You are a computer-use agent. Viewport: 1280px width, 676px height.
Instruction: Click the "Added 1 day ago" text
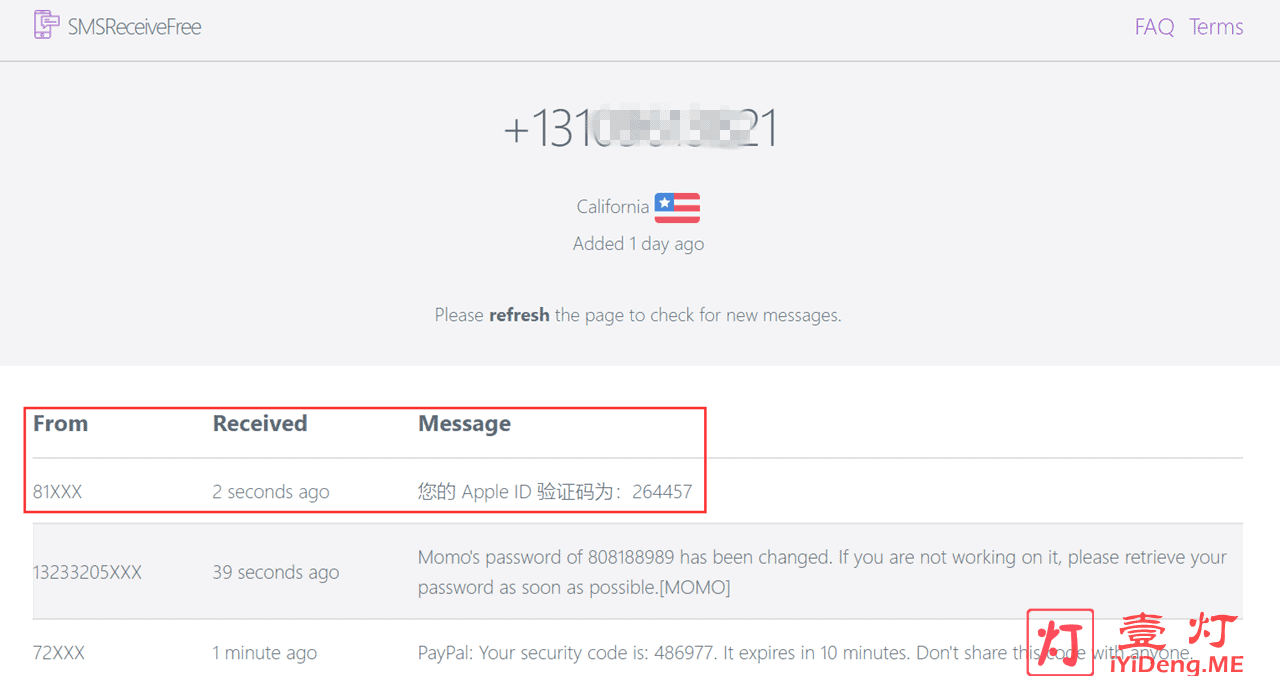638,244
